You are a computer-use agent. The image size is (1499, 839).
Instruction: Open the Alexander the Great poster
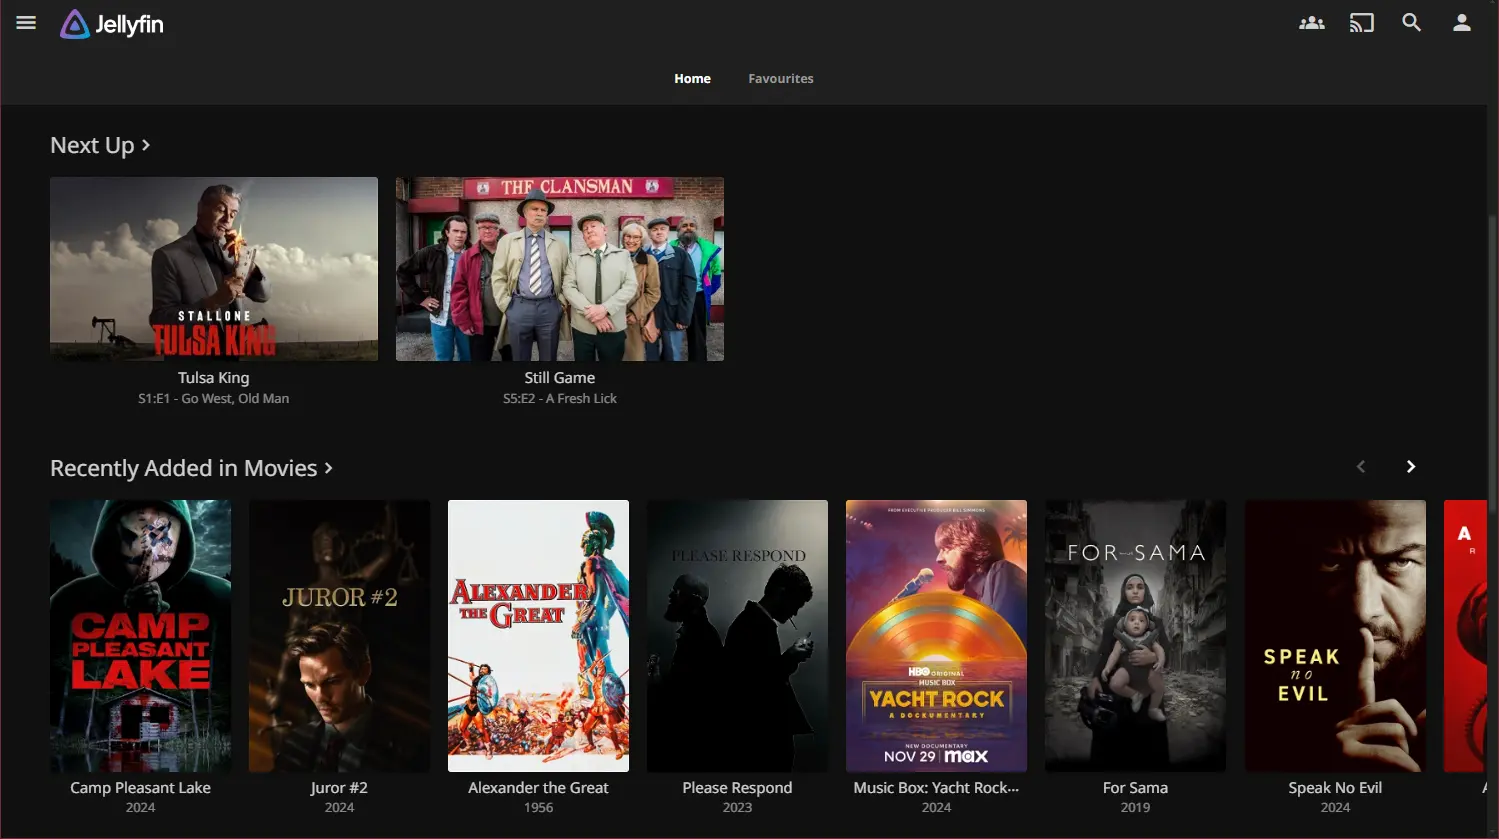click(x=538, y=636)
